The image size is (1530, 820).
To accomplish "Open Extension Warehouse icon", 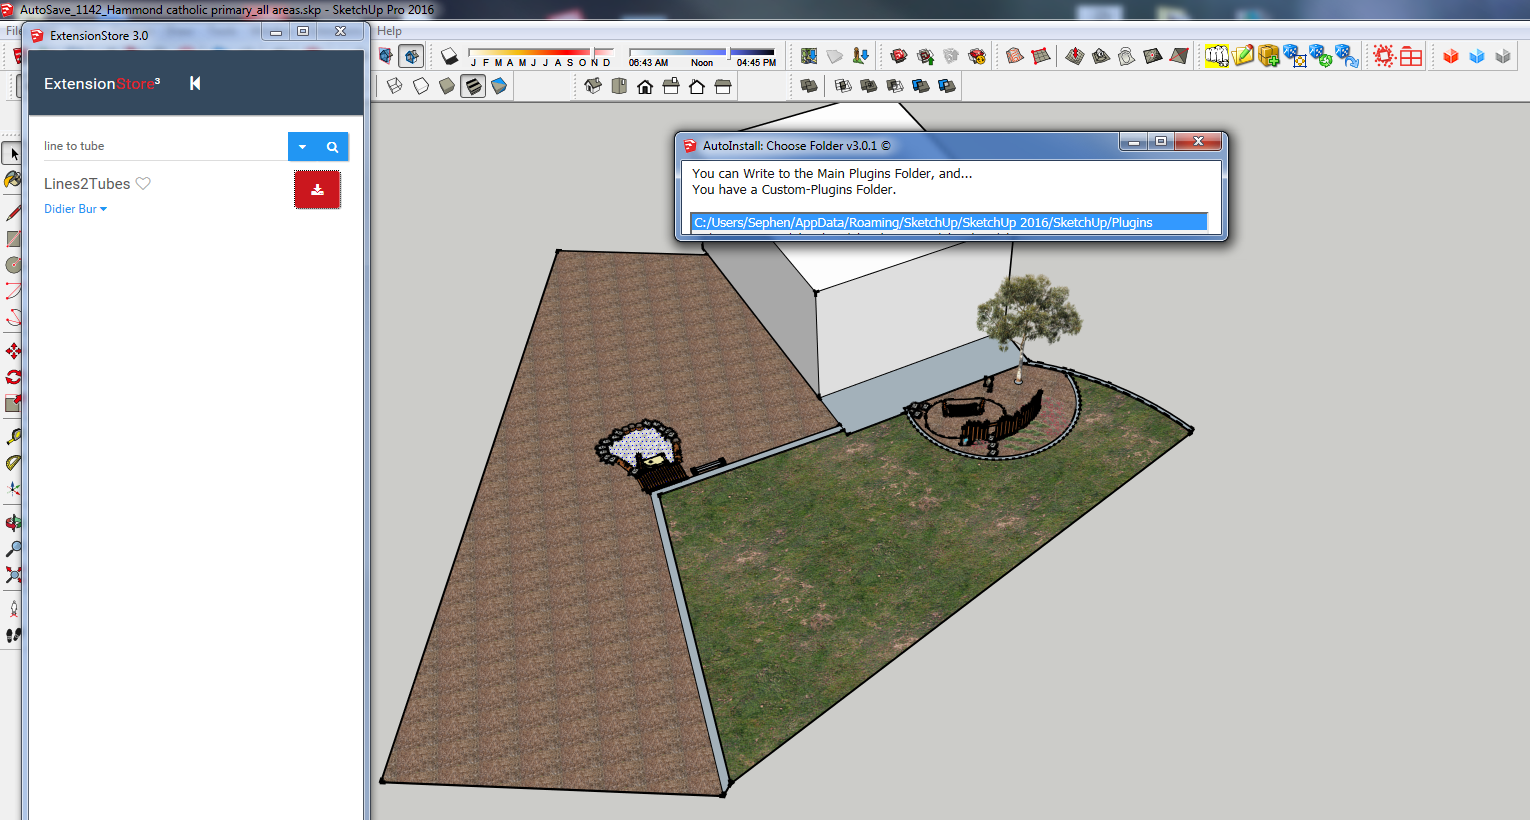I will (x=977, y=57).
